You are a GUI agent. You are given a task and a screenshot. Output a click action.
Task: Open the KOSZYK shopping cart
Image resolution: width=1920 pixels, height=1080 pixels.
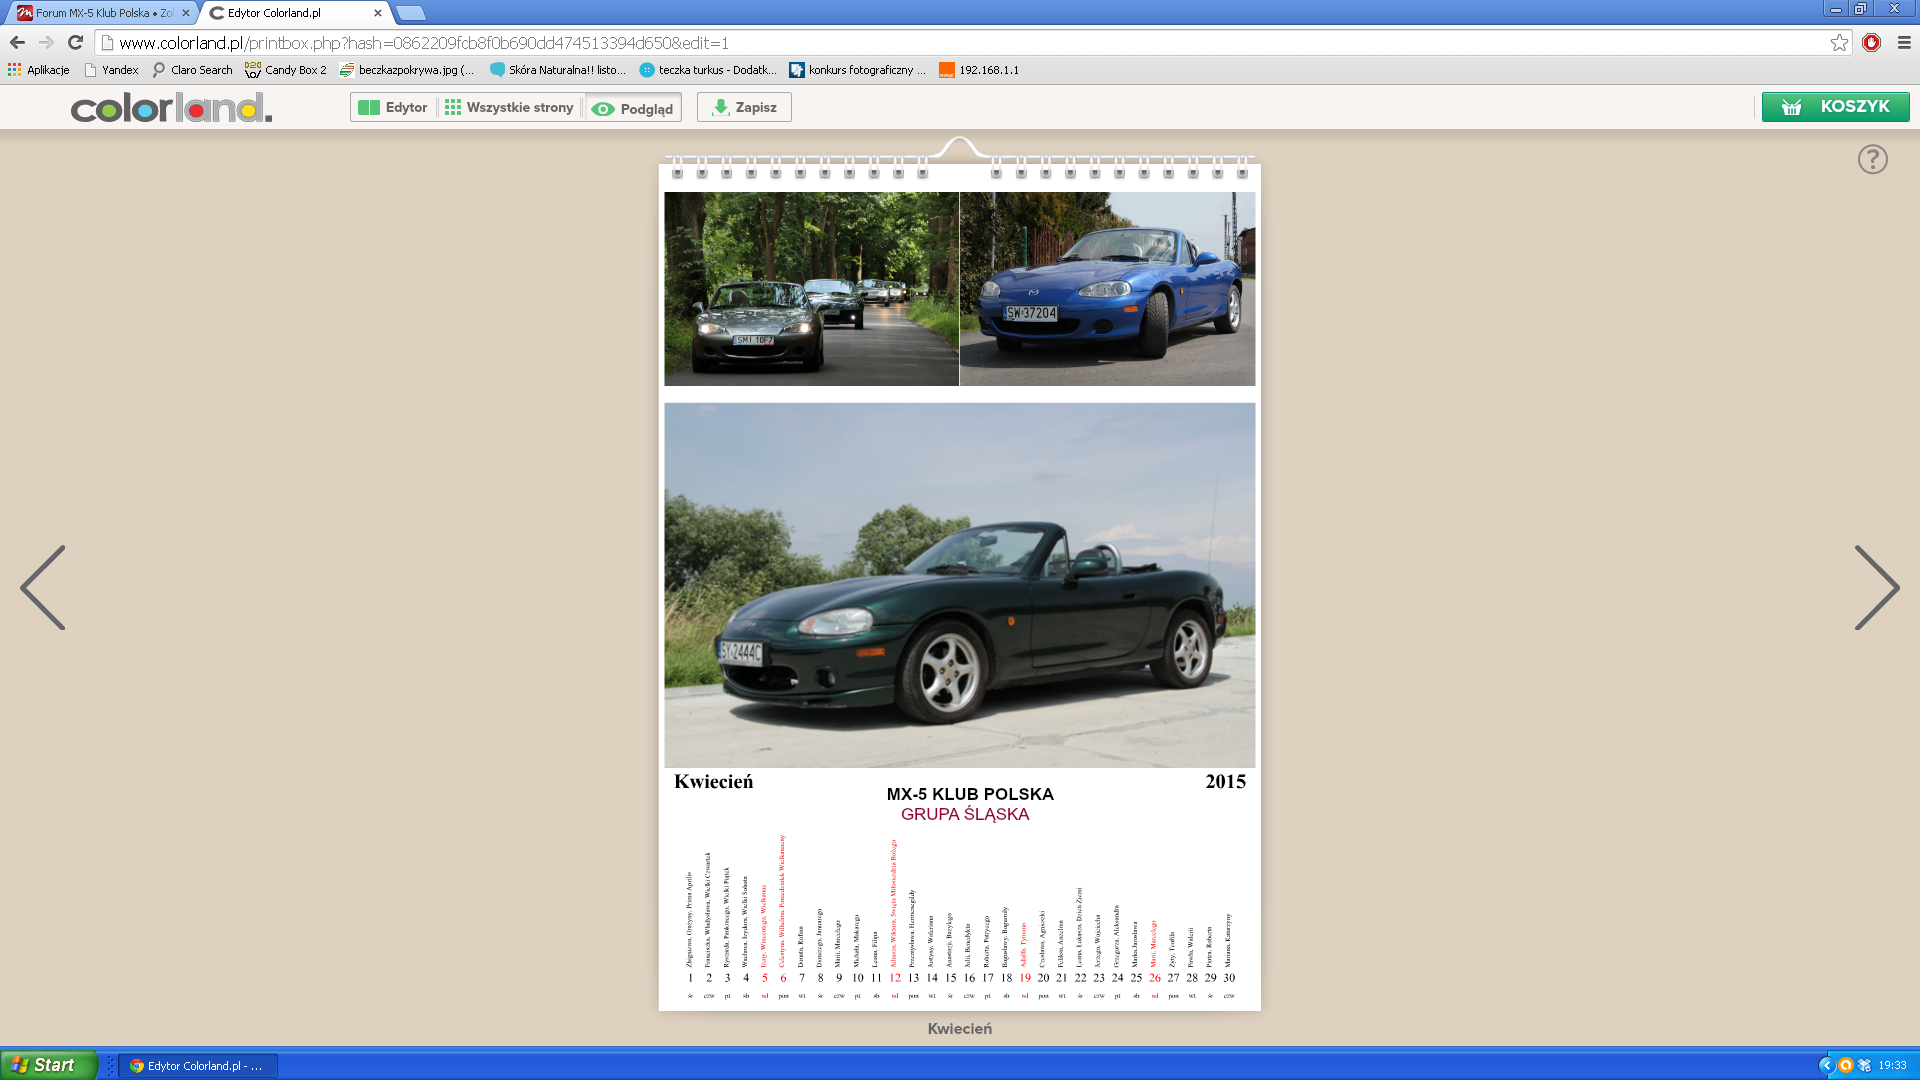click(x=1835, y=107)
